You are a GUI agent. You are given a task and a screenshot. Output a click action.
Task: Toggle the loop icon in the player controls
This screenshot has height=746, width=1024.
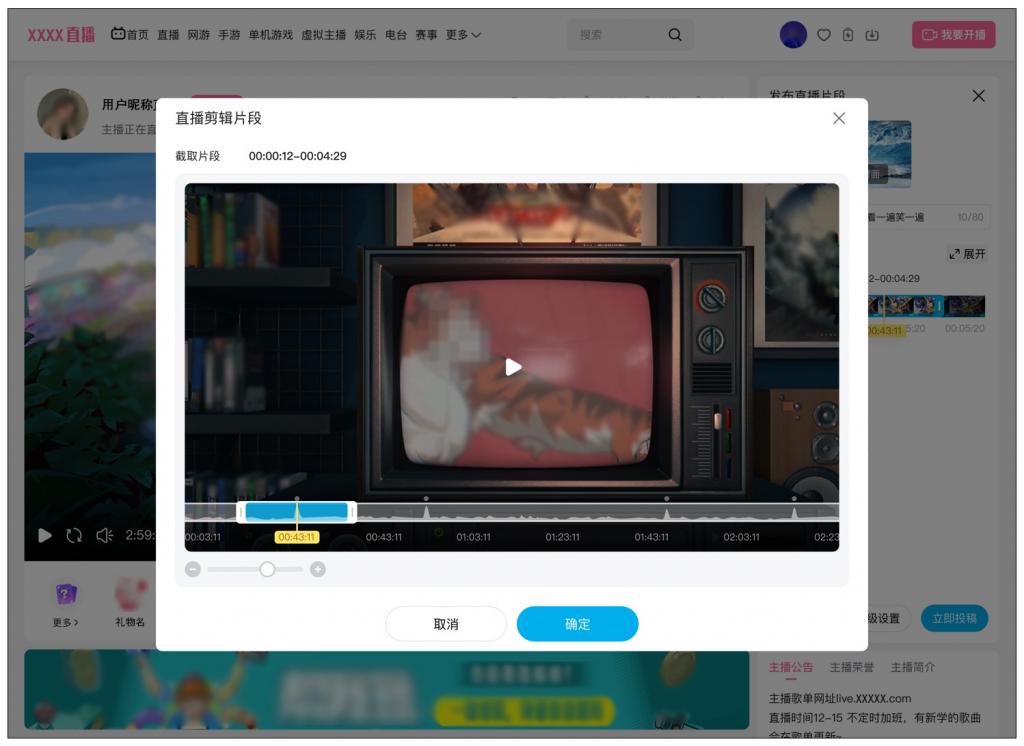[x=73, y=535]
